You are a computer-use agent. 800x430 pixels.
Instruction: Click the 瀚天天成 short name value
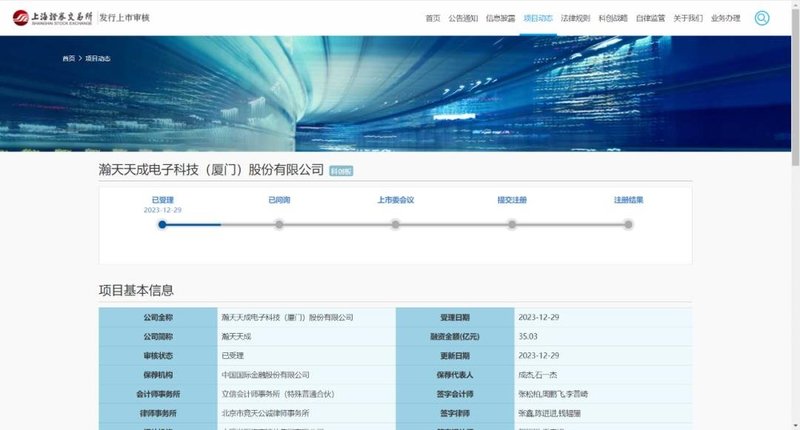[x=236, y=337]
